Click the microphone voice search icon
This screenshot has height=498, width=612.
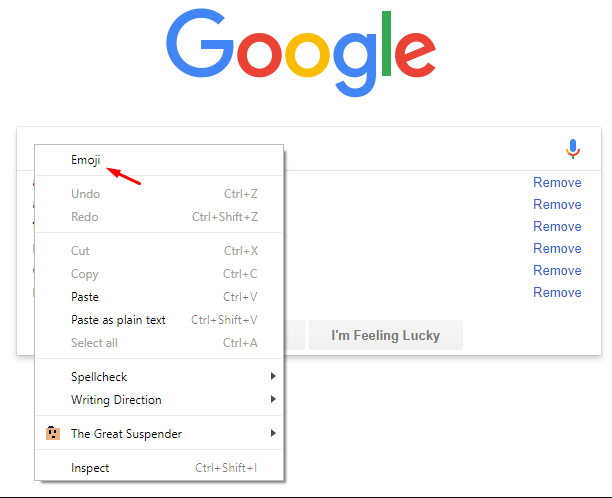pyautogui.click(x=572, y=149)
